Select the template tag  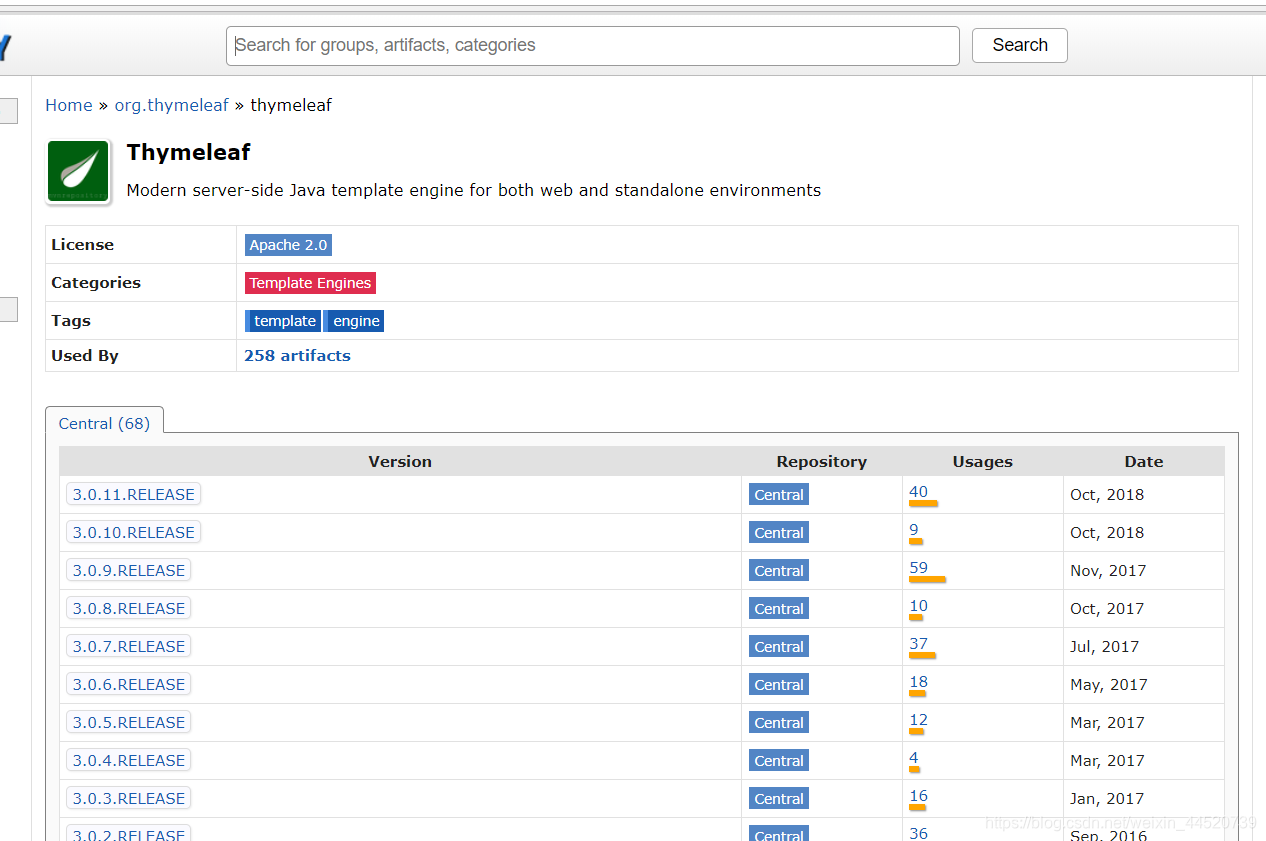pyautogui.click(x=283, y=321)
